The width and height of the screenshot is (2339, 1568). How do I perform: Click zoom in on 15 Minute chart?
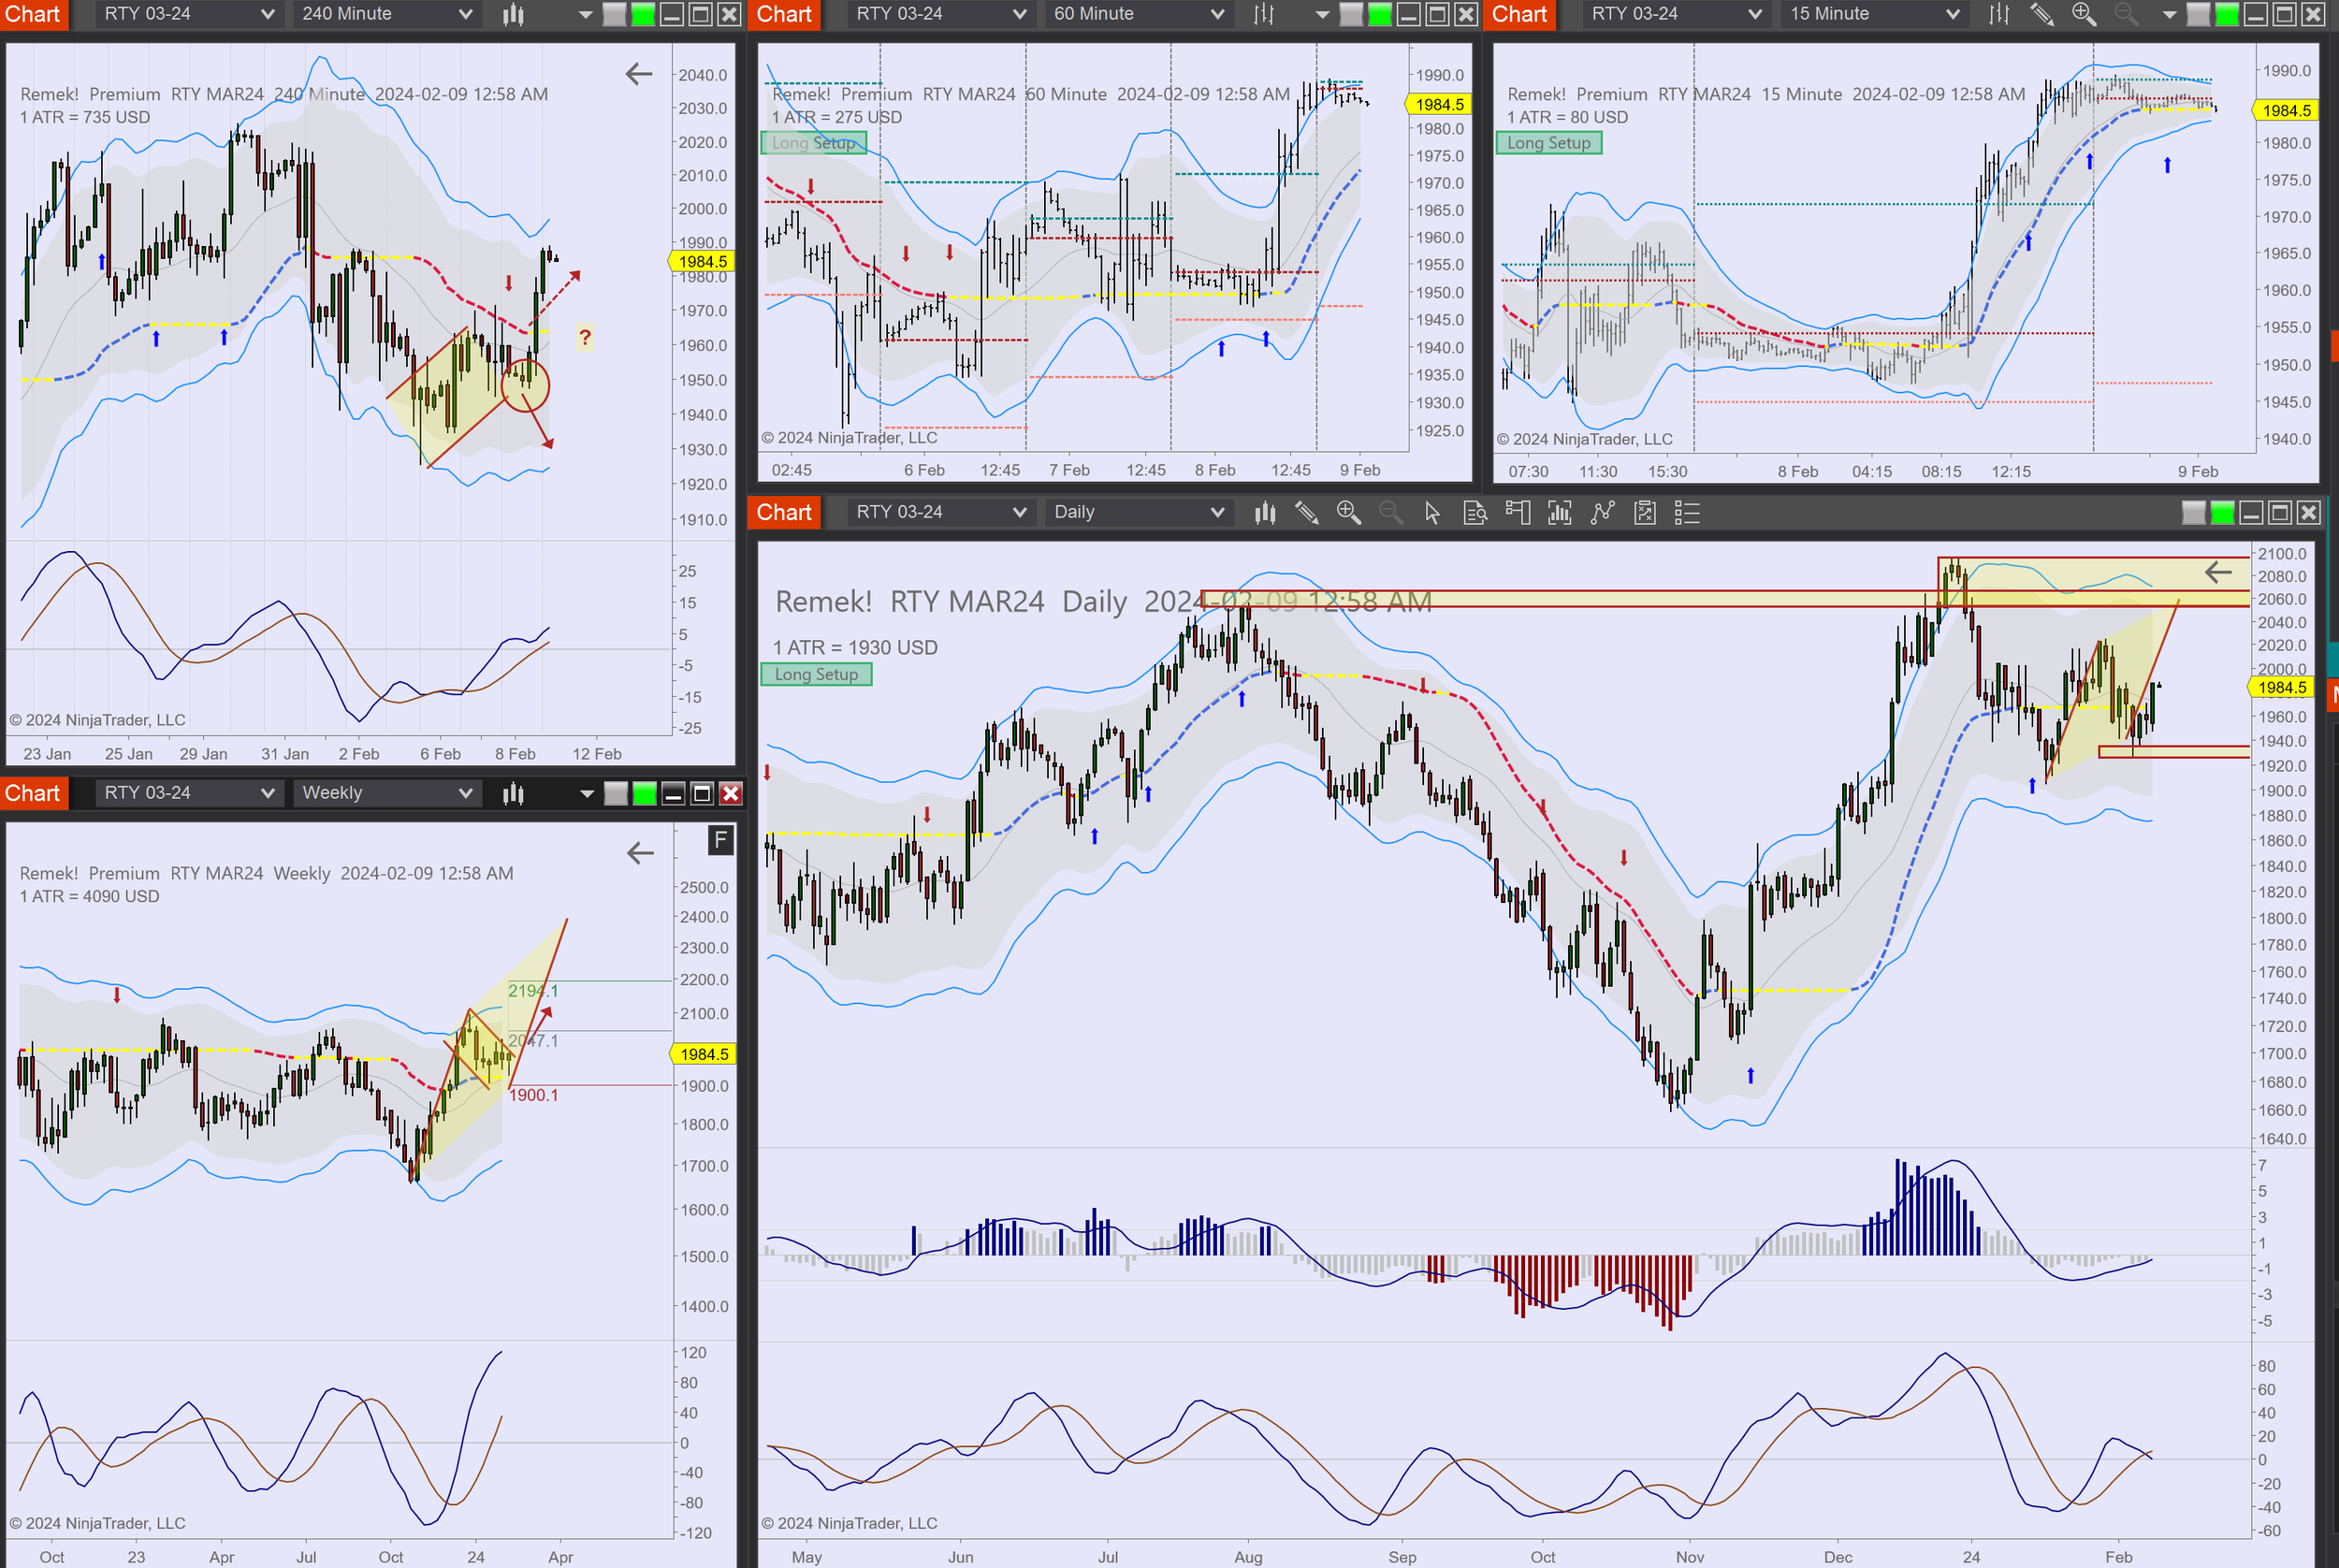(2083, 14)
